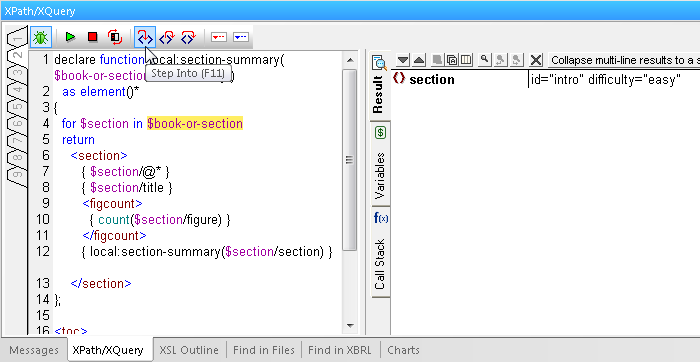
Task: Select XPath tab number 8
Action: [17, 158]
